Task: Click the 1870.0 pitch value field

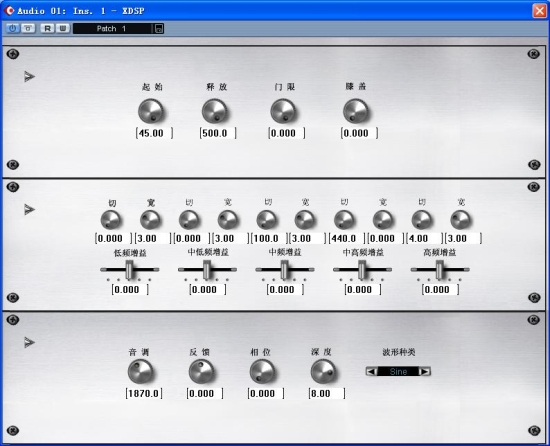Action: click(144, 393)
